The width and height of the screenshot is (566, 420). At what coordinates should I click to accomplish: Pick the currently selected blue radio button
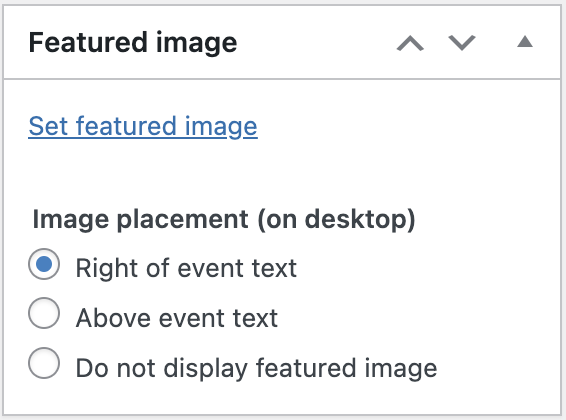[x=44, y=264]
